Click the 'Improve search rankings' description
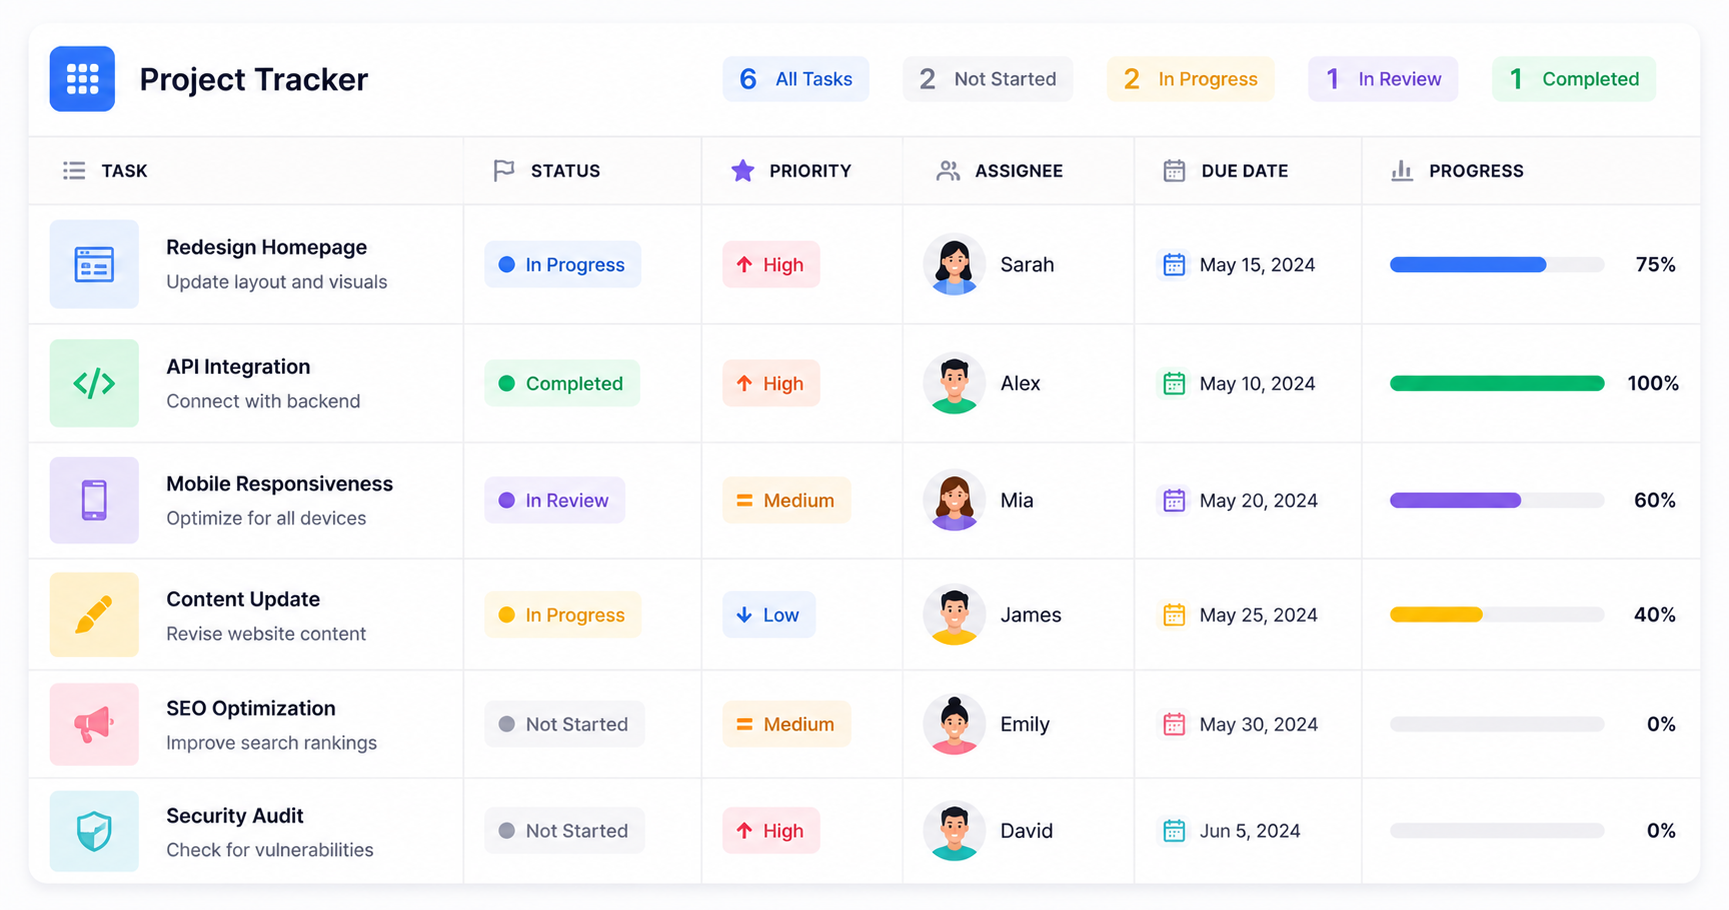The height and width of the screenshot is (910, 1729). click(x=271, y=743)
